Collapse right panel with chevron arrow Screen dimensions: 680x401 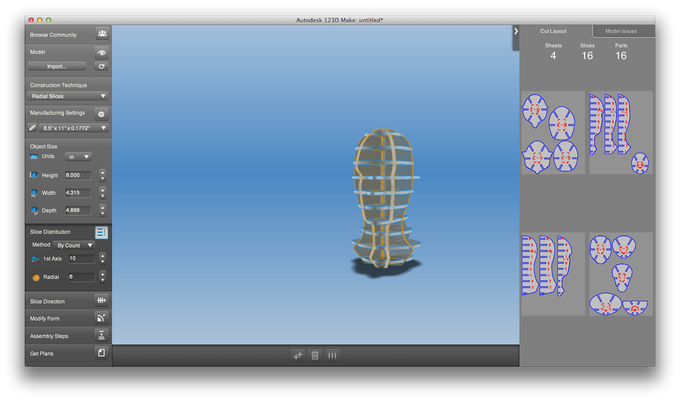click(x=516, y=31)
